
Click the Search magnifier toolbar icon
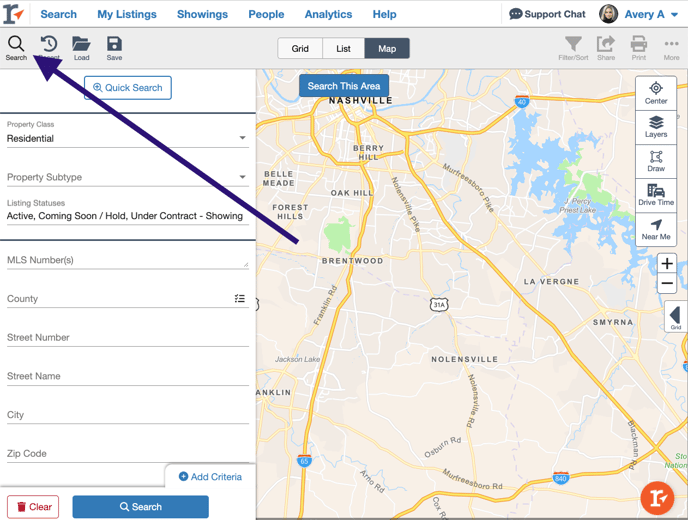[16, 47]
